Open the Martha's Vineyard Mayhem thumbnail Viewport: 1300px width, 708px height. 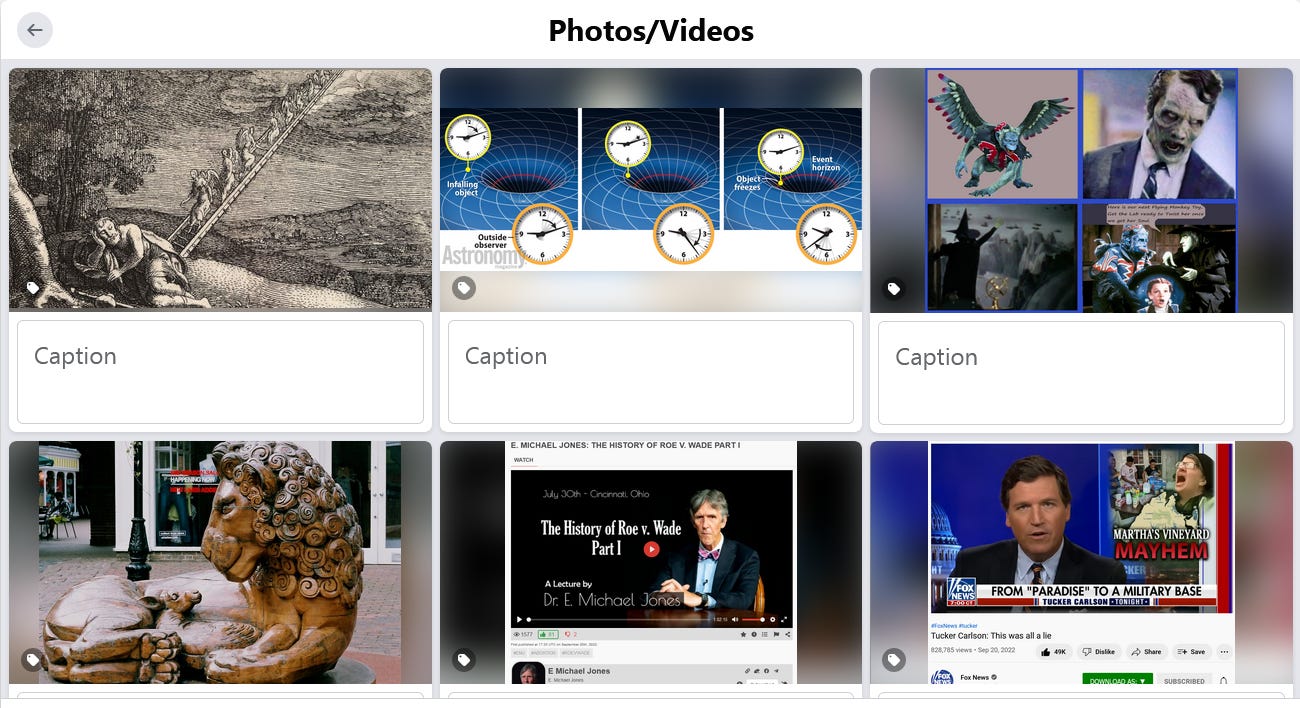[x=1081, y=562]
